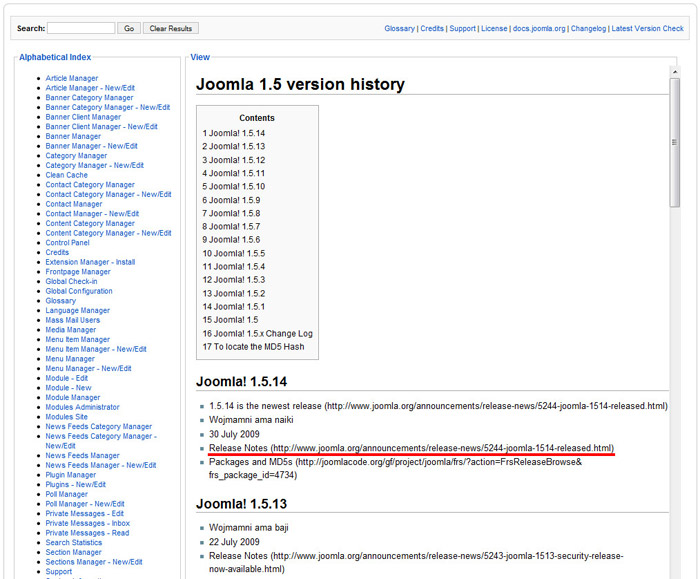Viewport: 700px width, 579px height.
Task: Open Search Statistics help entry
Action: [x=74, y=542]
